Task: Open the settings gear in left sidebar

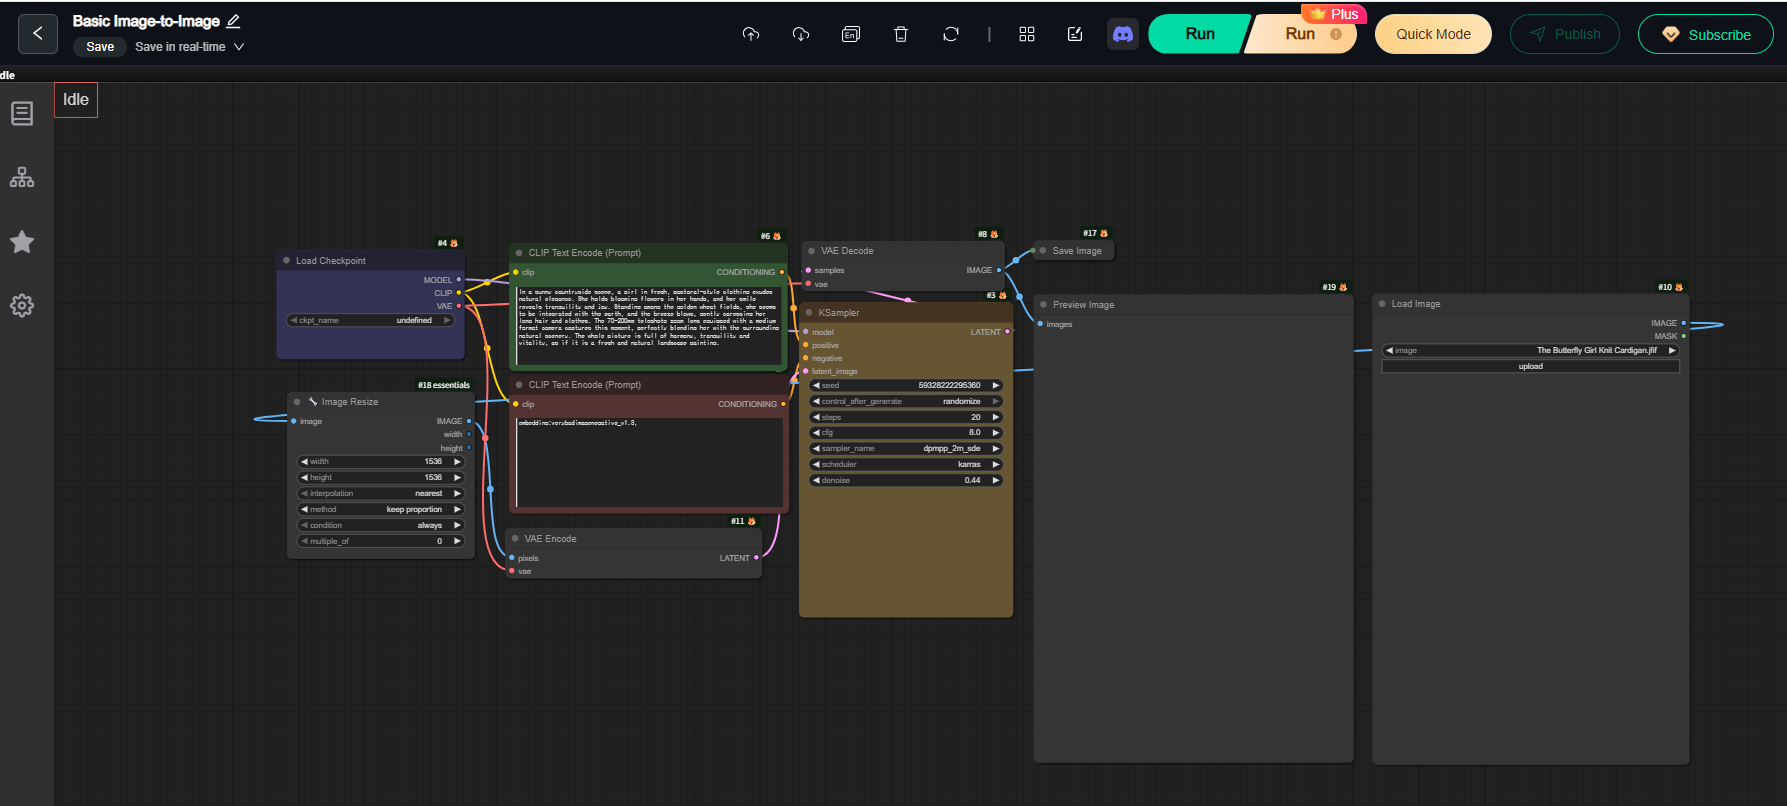Action: [x=22, y=306]
